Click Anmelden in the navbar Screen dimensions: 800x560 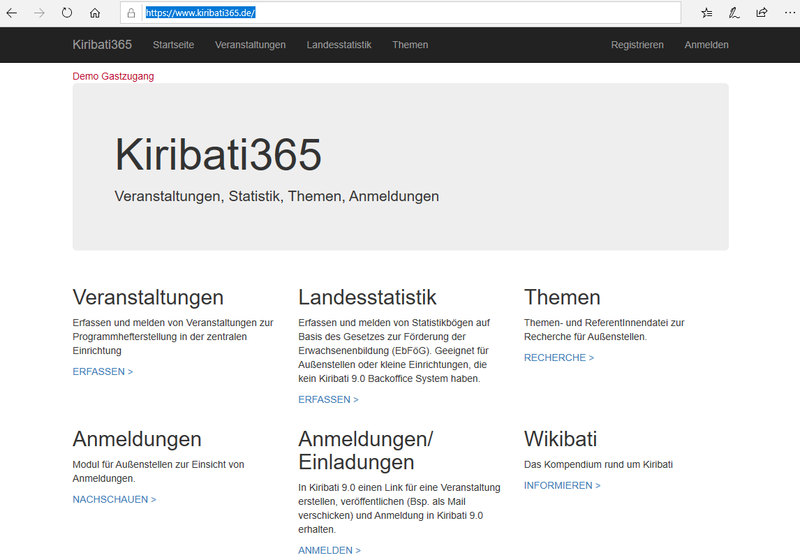click(x=707, y=45)
